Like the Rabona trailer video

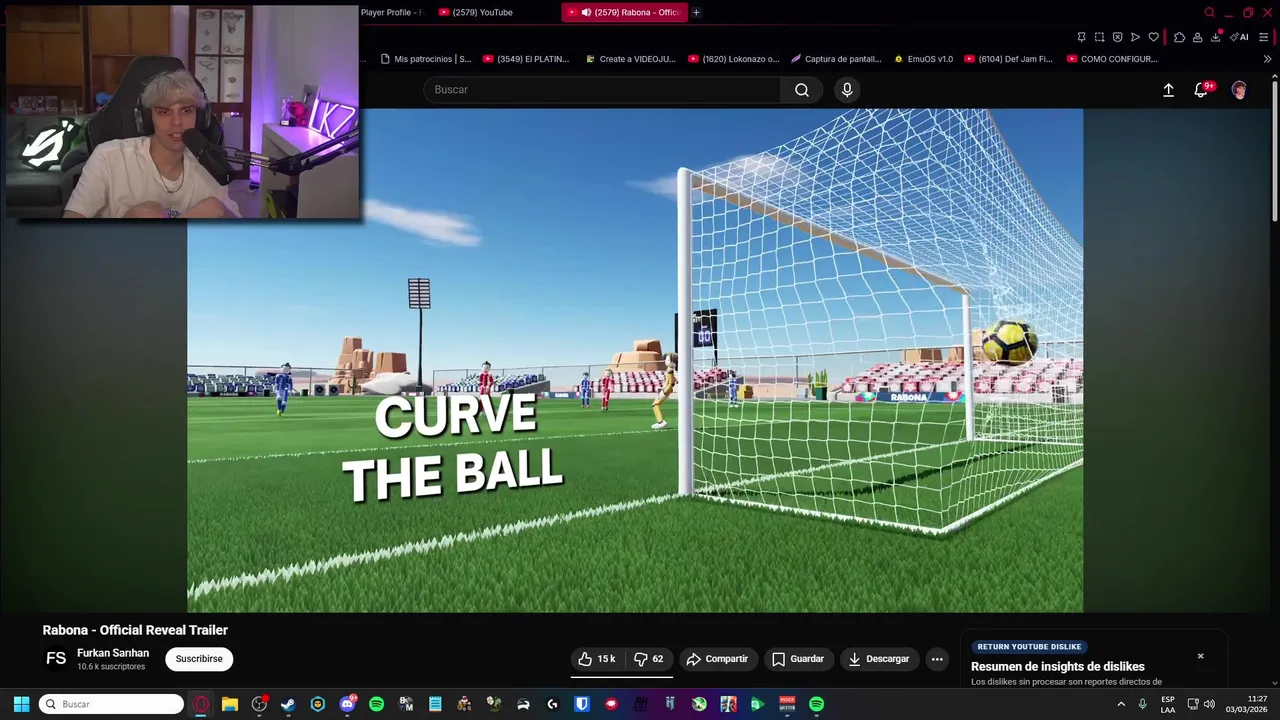598,659
